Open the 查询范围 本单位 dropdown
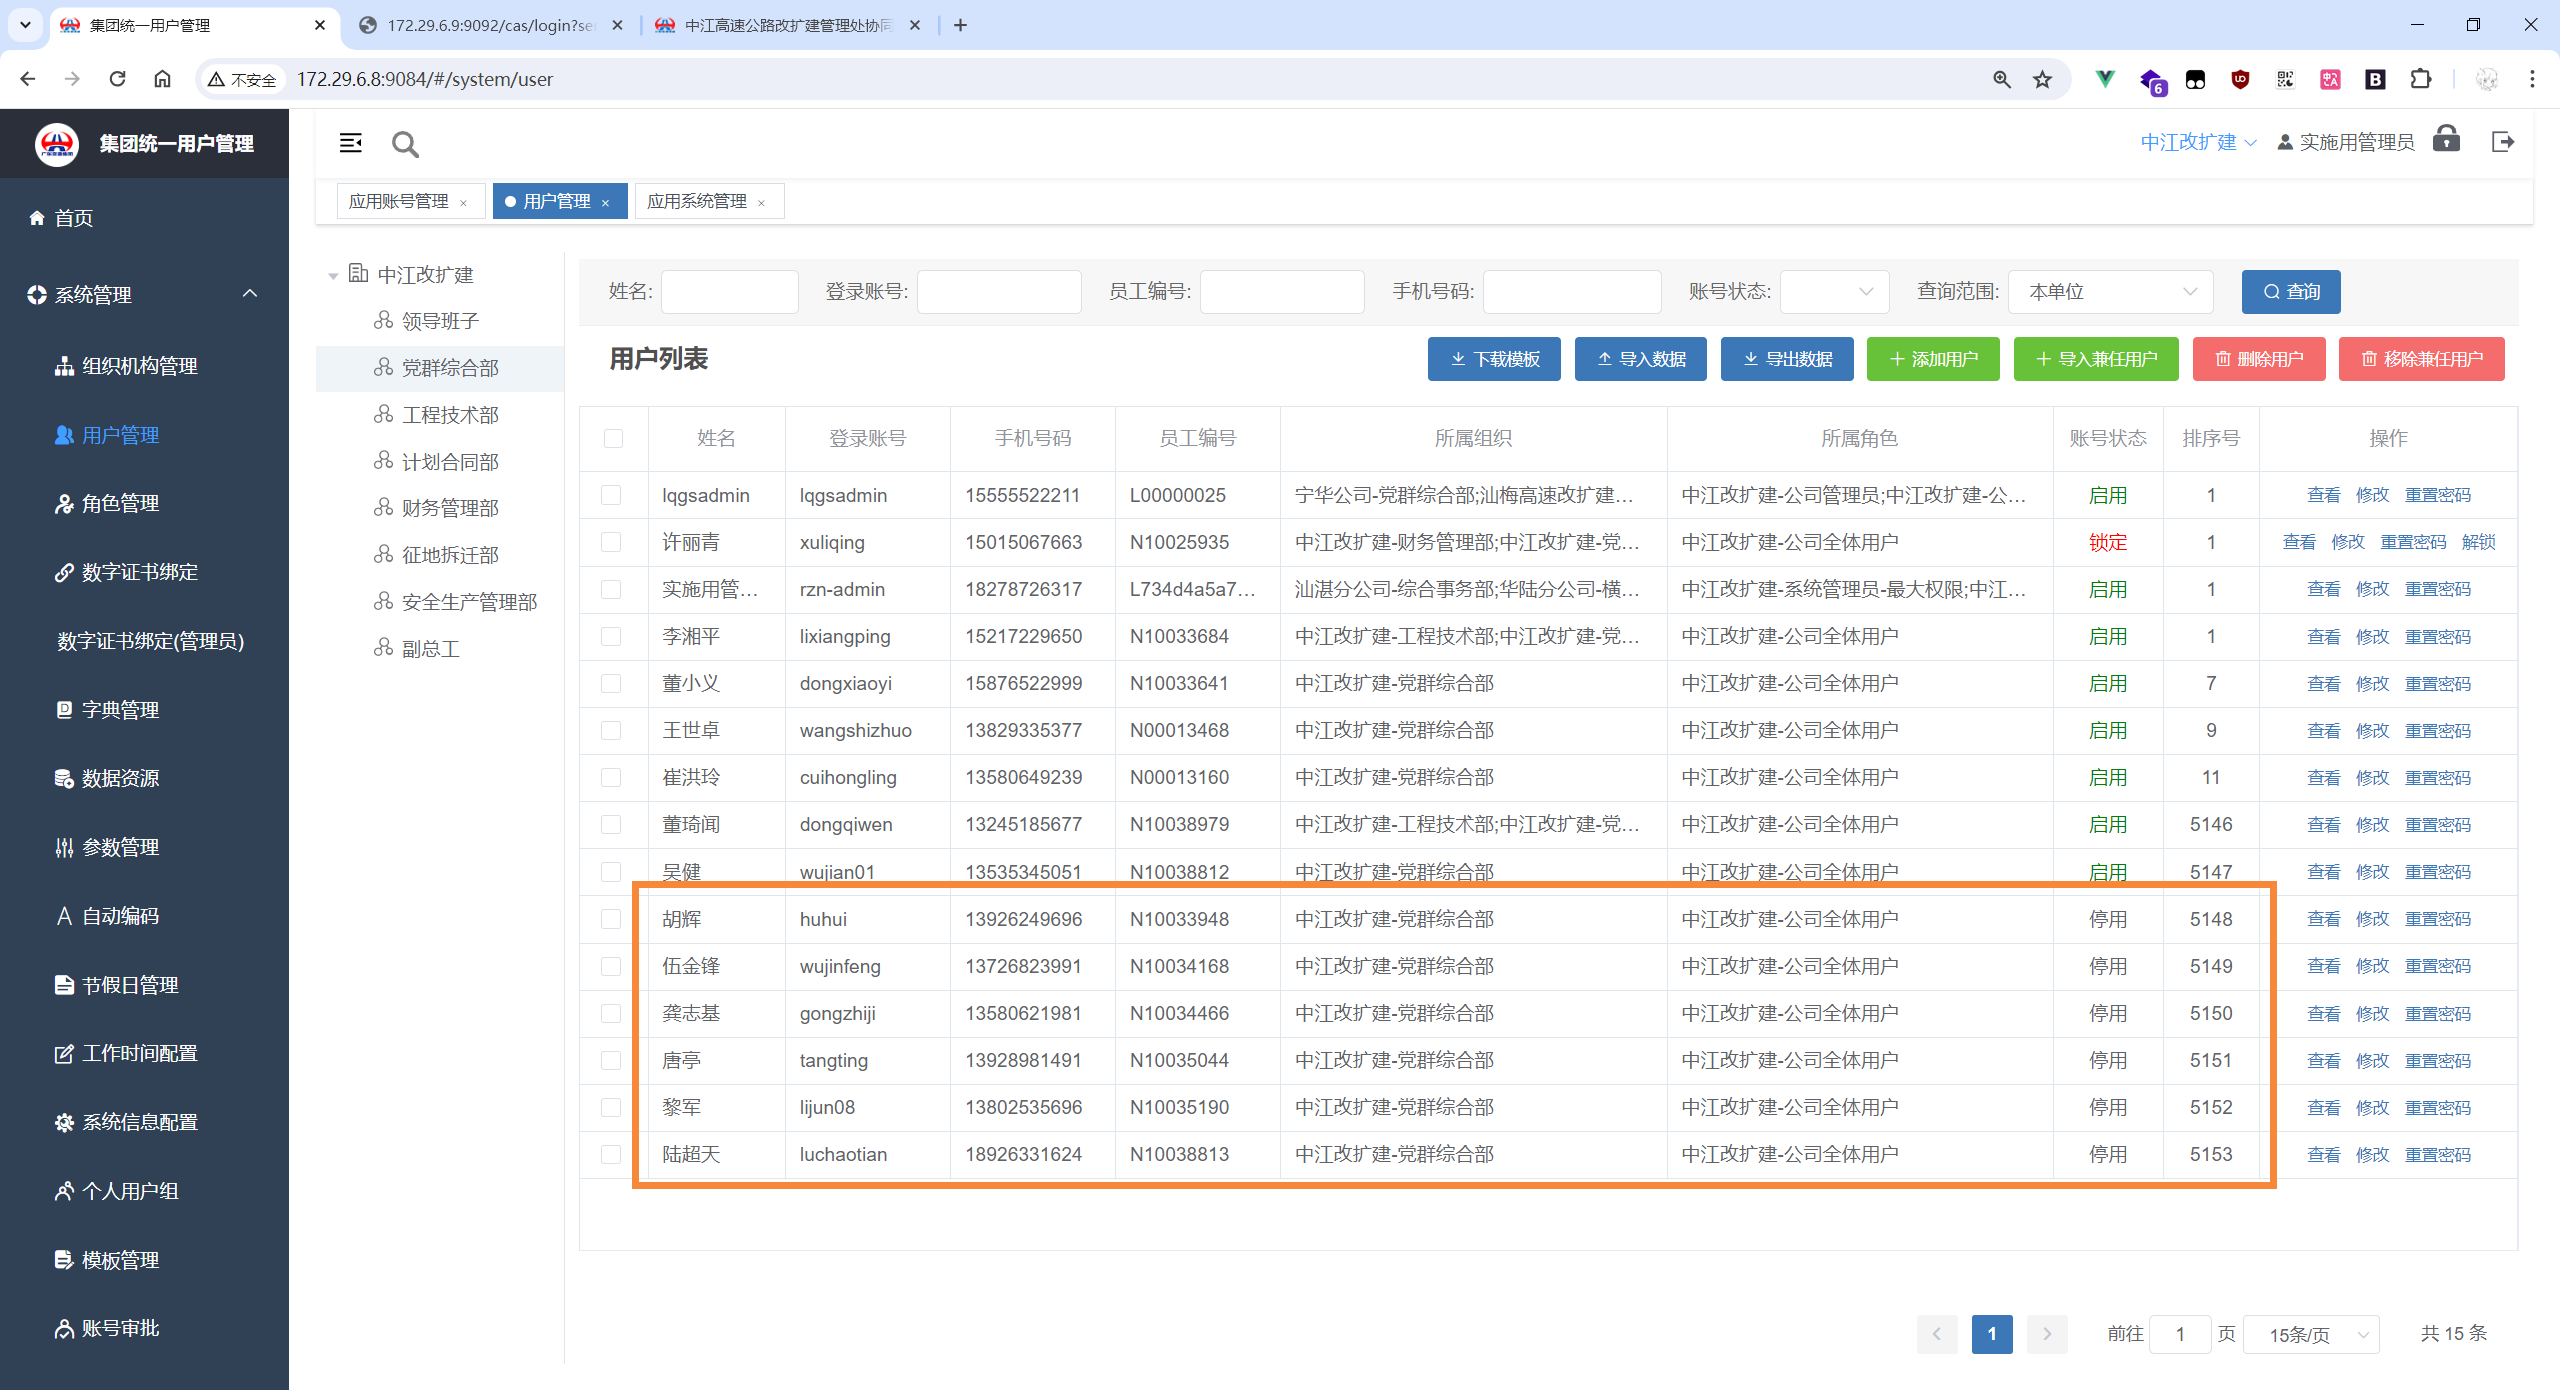 coord(2110,292)
